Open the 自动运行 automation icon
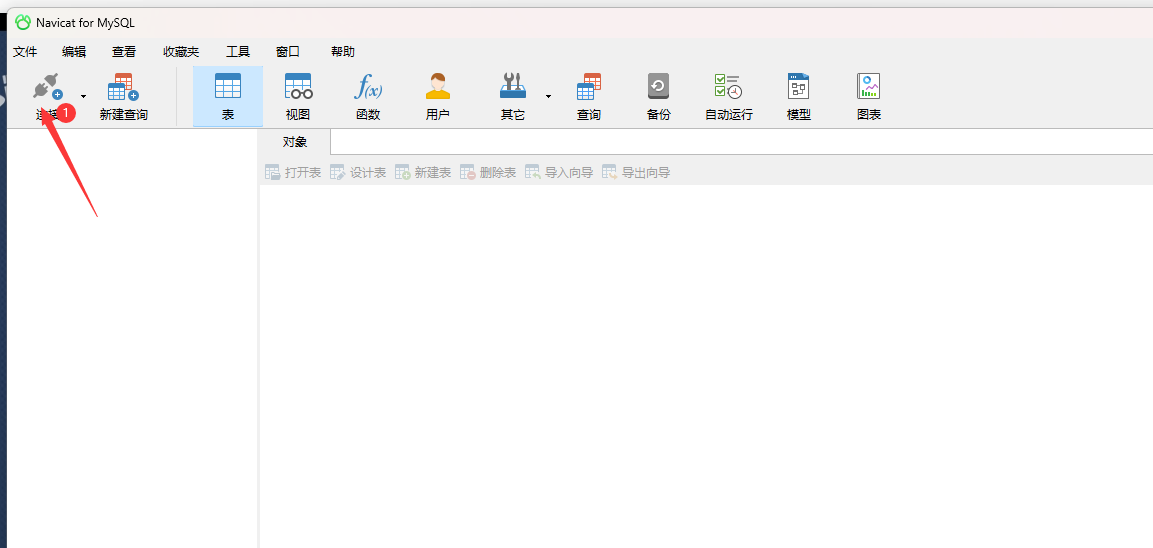Viewport: 1153px width, 548px height. coord(728,86)
